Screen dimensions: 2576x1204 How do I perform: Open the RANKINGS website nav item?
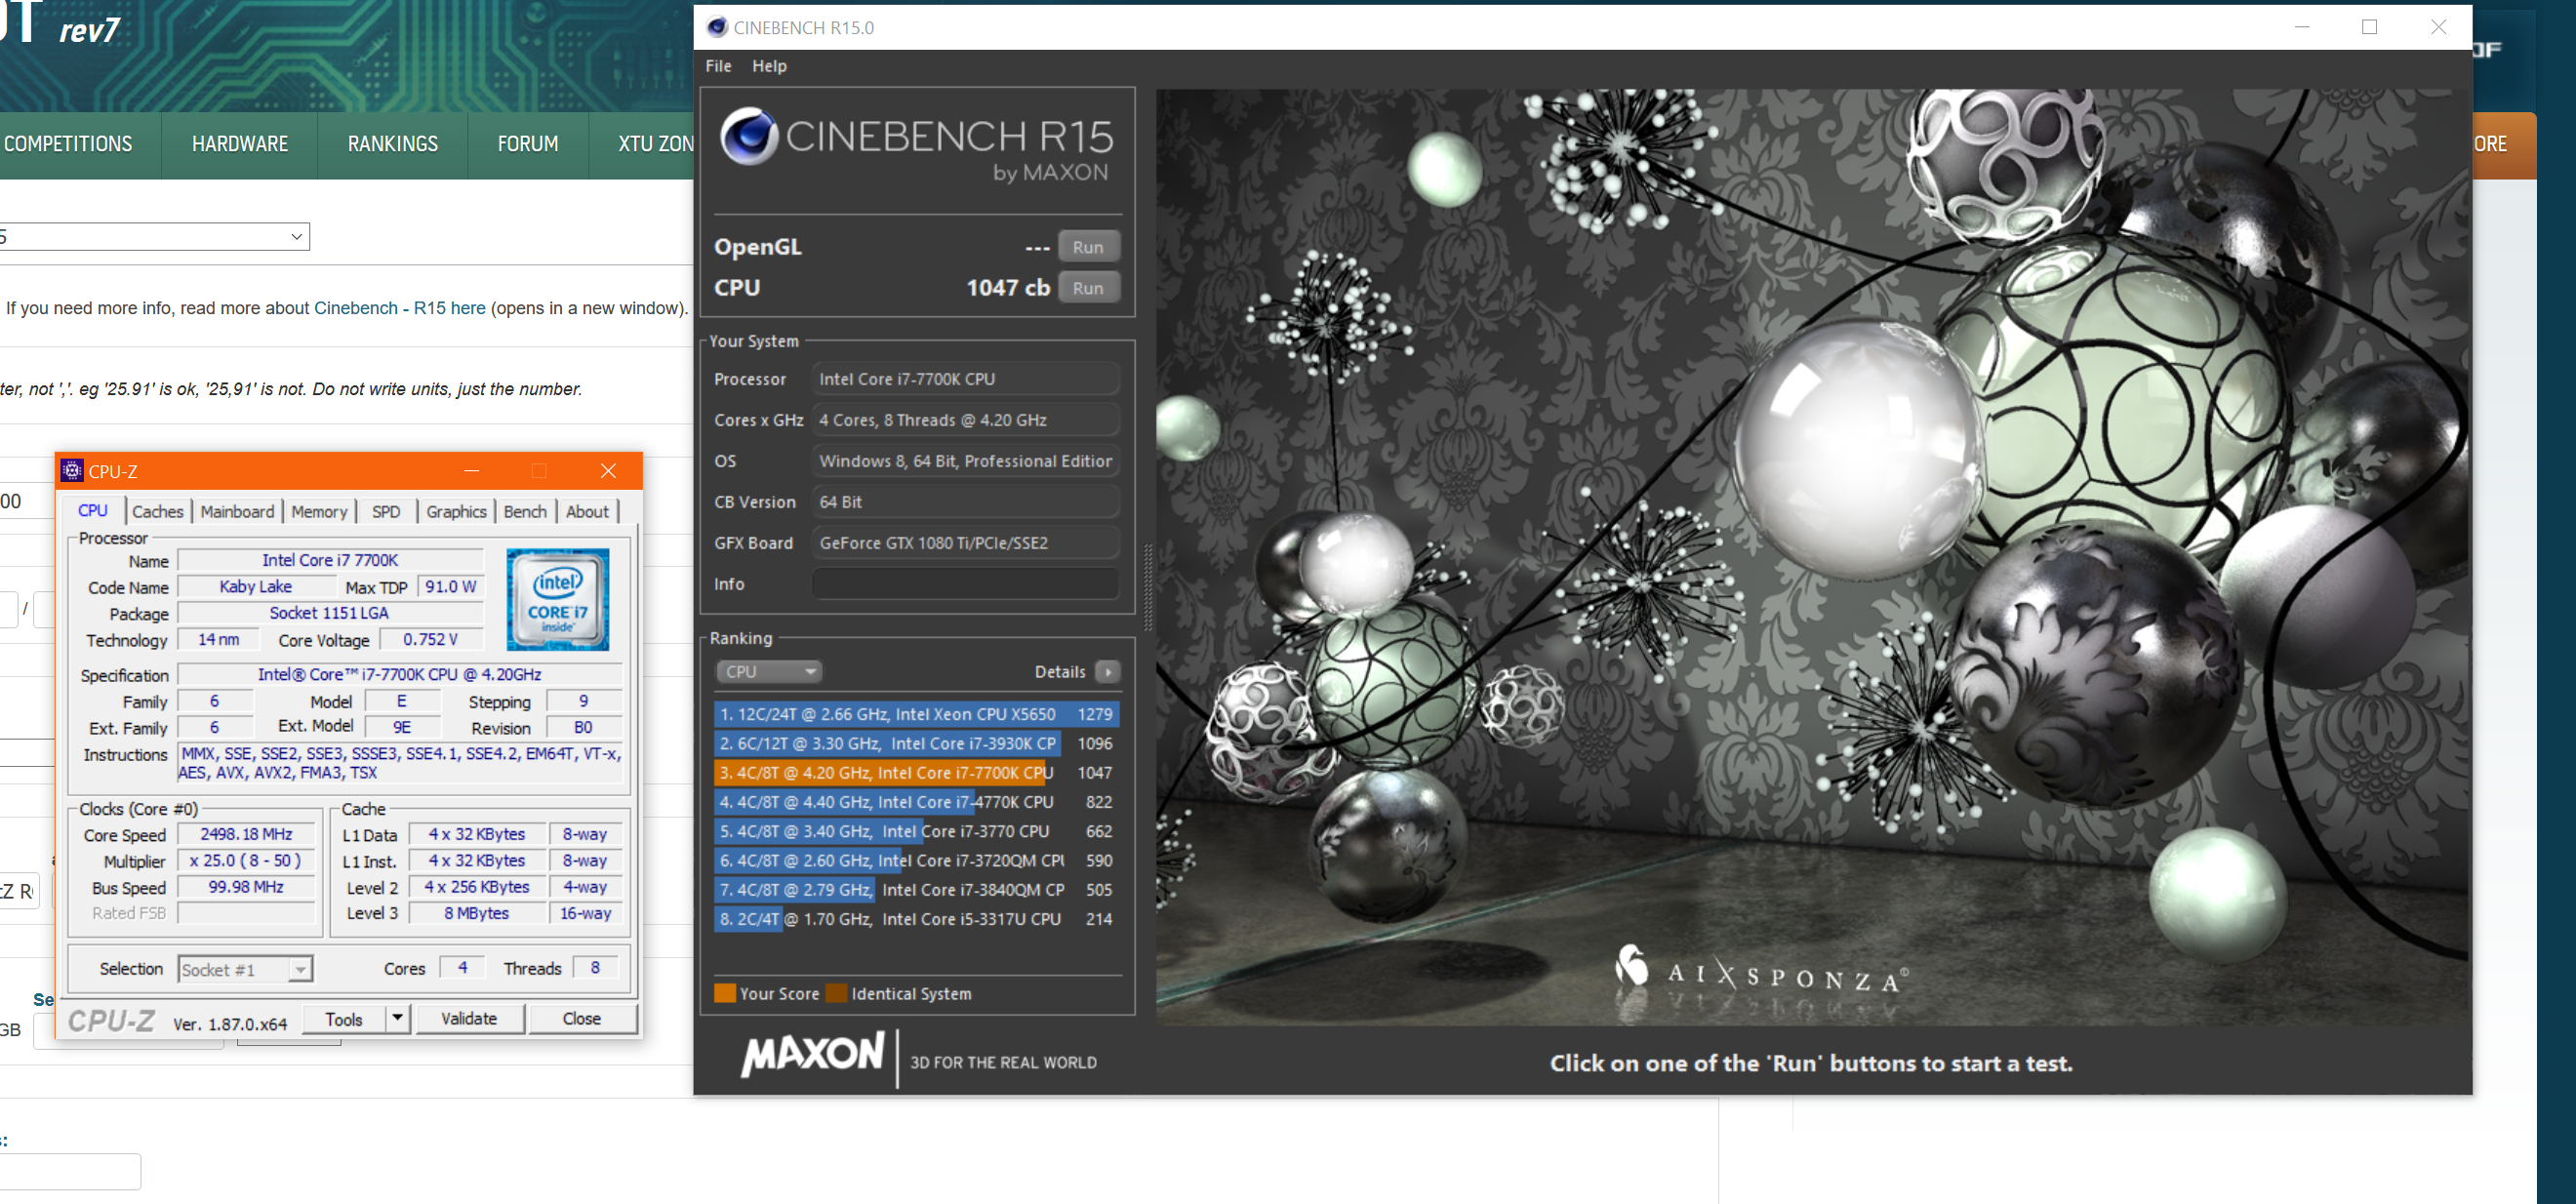coord(393,144)
